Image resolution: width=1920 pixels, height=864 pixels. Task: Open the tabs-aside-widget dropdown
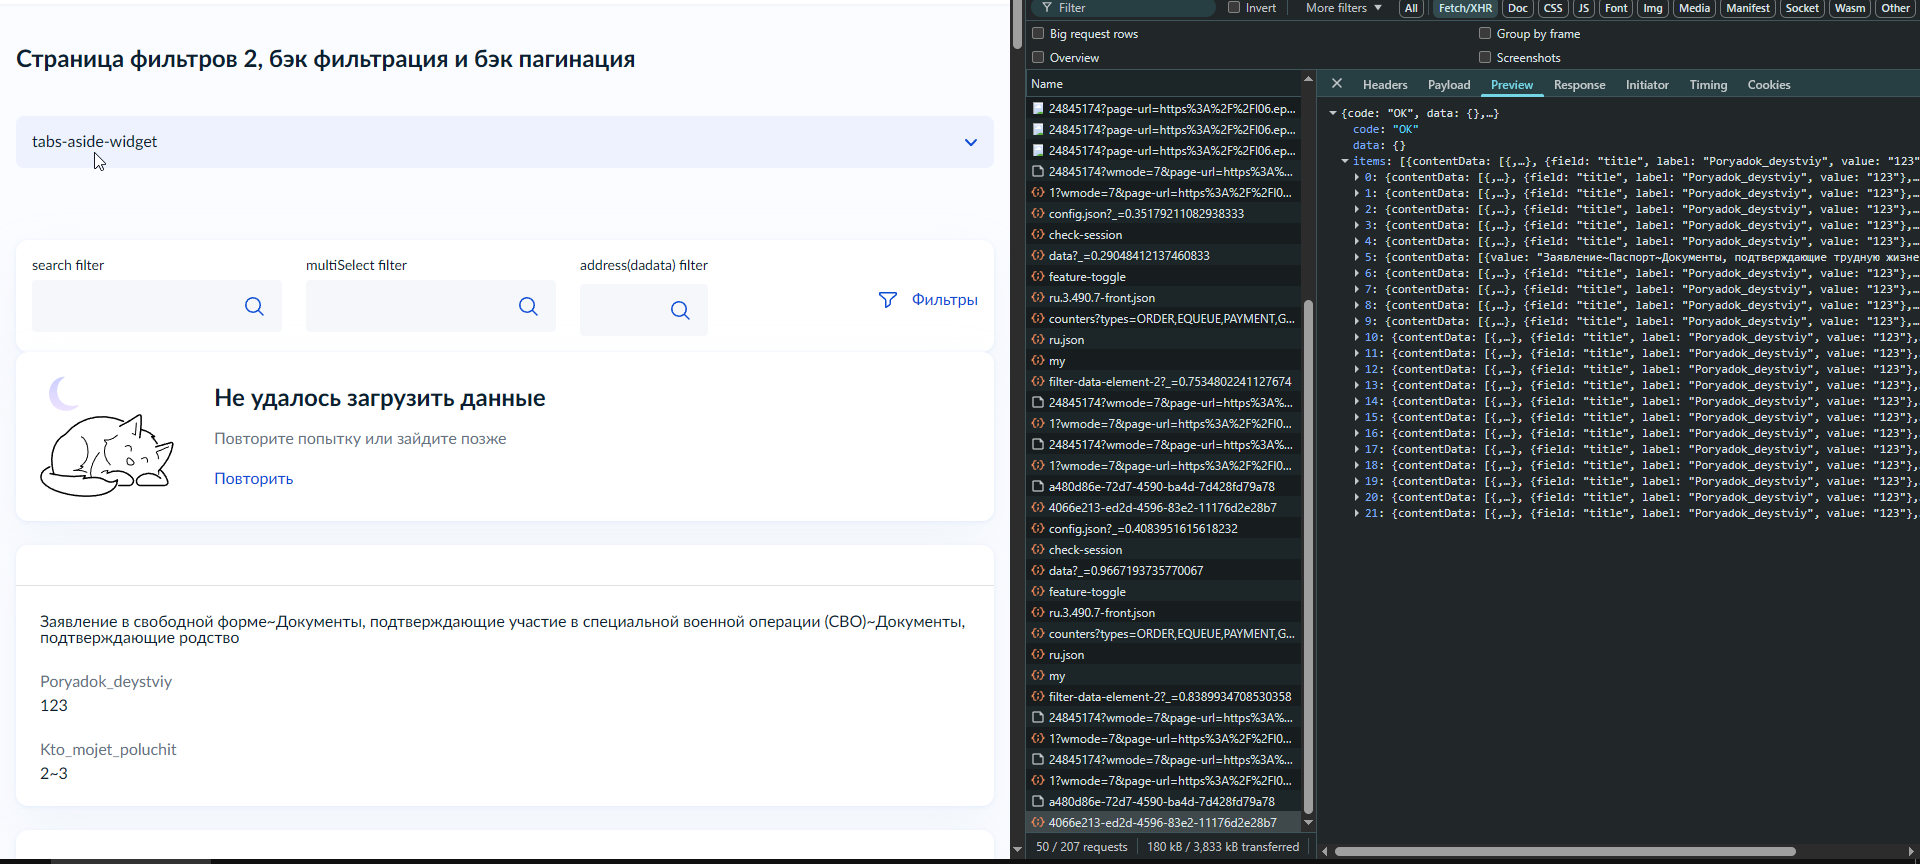(x=504, y=142)
